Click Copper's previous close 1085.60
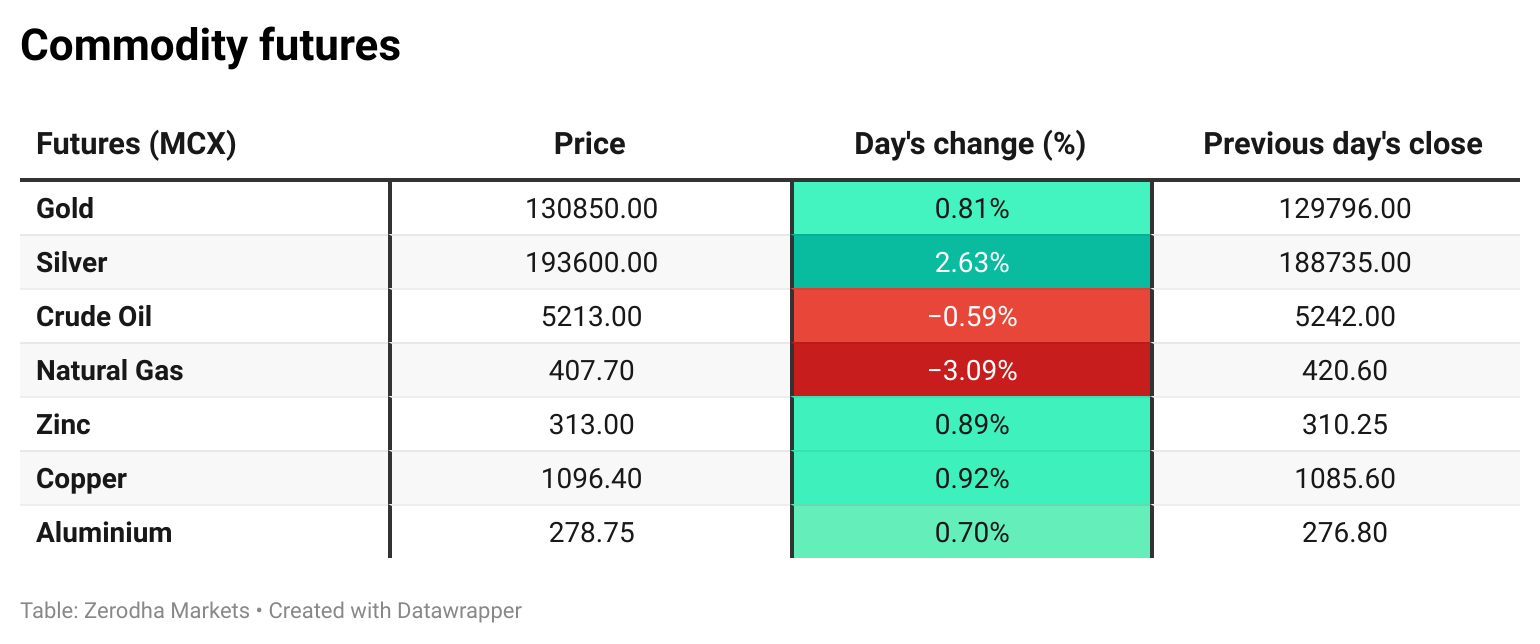The height and width of the screenshot is (644, 1540). [1344, 479]
